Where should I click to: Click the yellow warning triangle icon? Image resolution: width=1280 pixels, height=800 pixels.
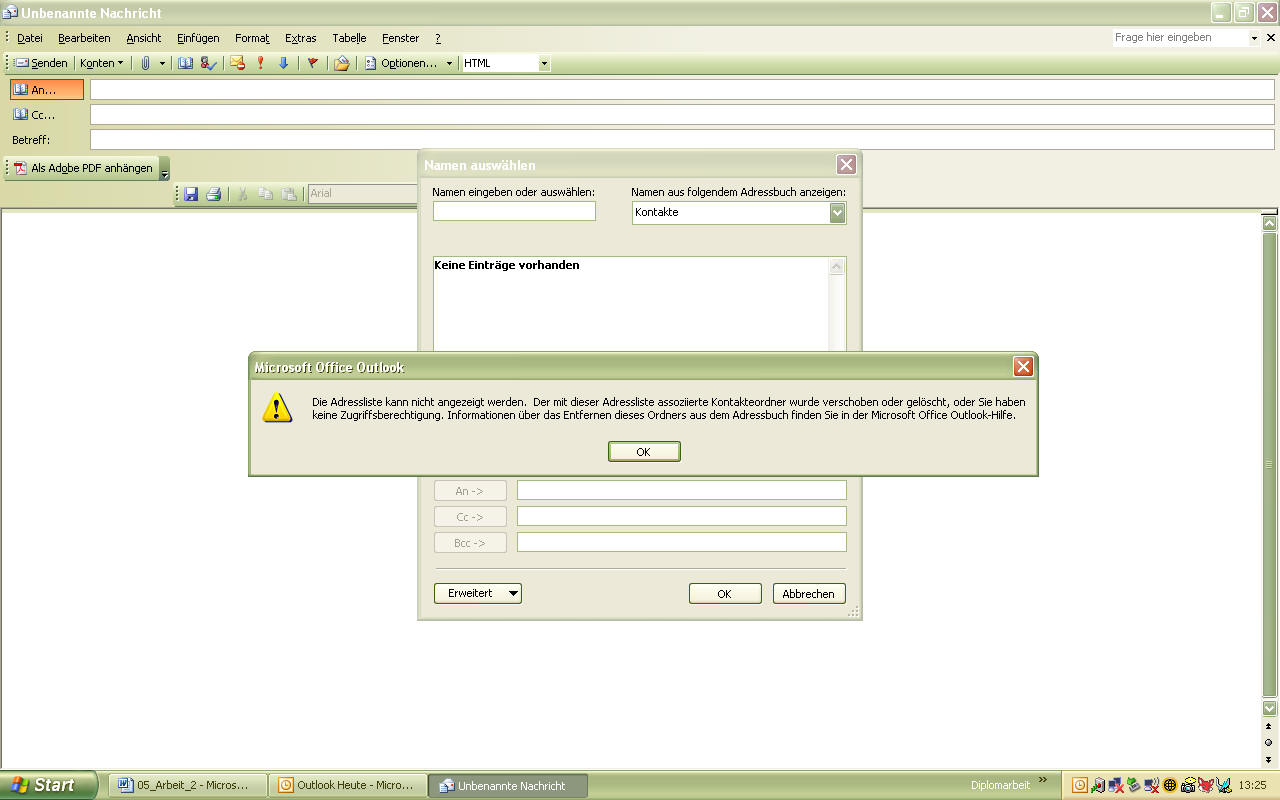[277, 407]
